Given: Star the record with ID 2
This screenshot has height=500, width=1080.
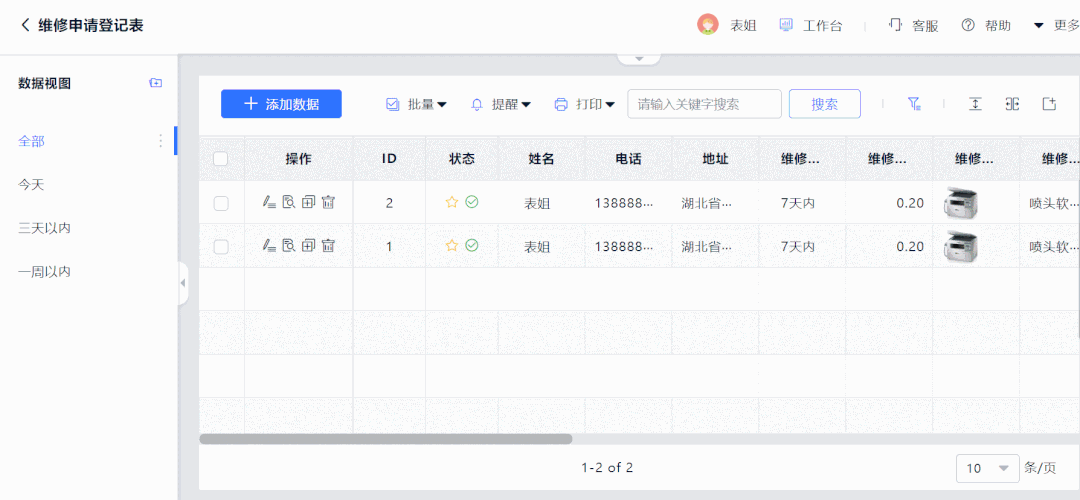Looking at the screenshot, I should 451,202.
